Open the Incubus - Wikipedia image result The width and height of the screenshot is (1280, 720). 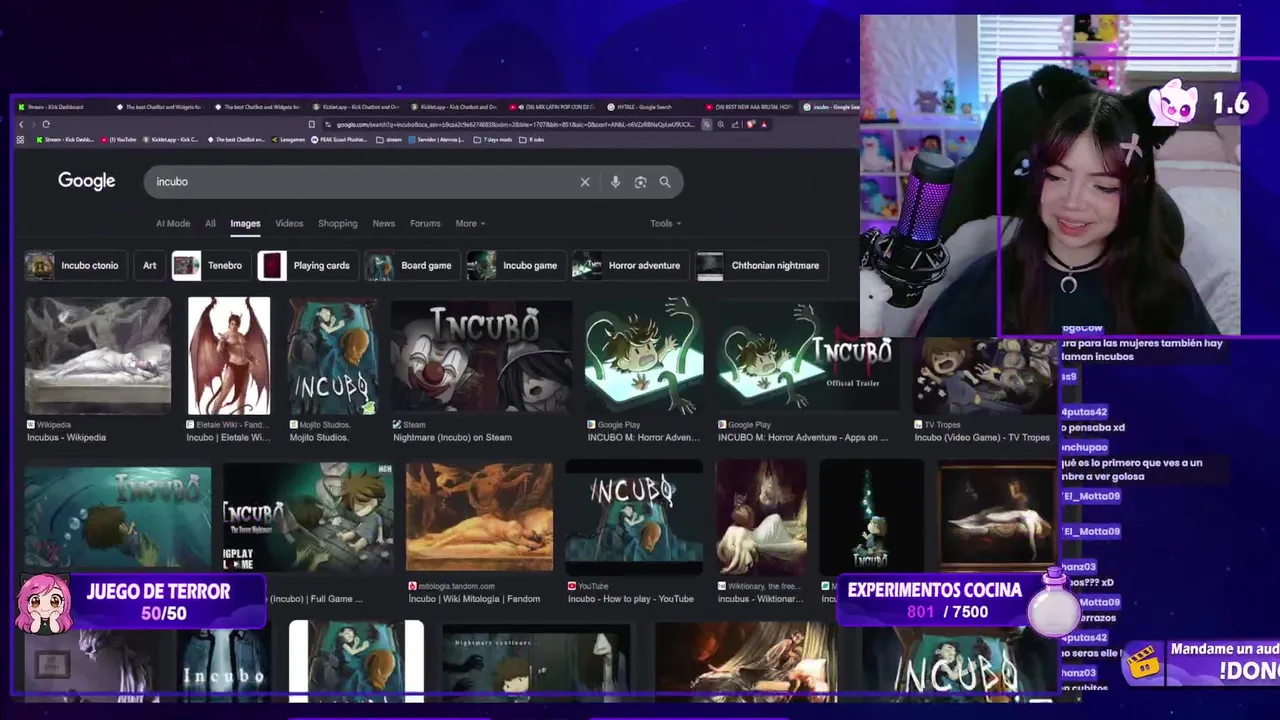click(98, 355)
